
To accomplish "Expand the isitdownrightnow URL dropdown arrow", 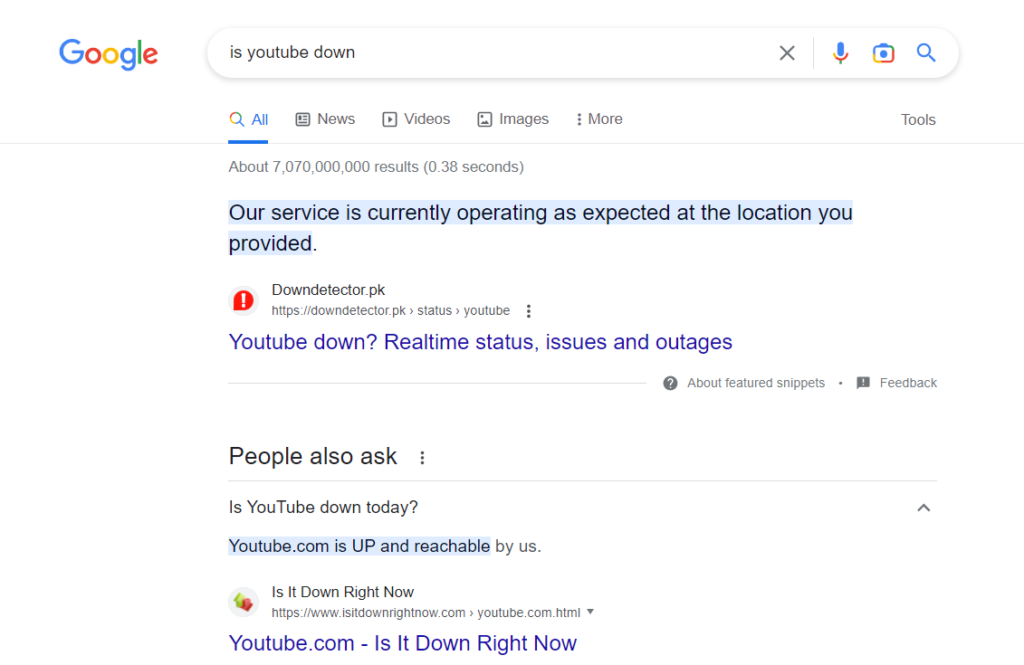I will (590, 612).
